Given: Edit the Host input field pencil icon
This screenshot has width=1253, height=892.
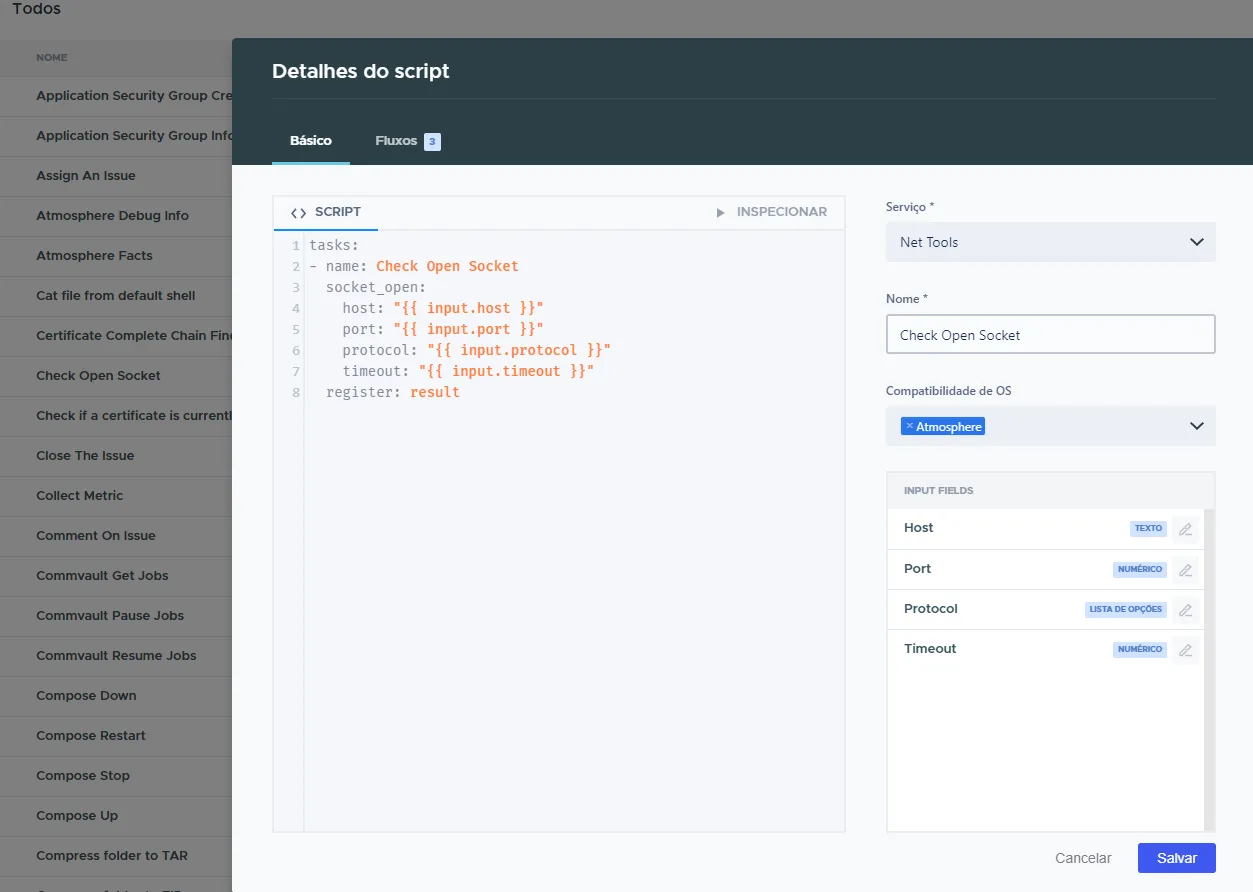Looking at the screenshot, I should pyautogui.click(x=1185, y=529).
